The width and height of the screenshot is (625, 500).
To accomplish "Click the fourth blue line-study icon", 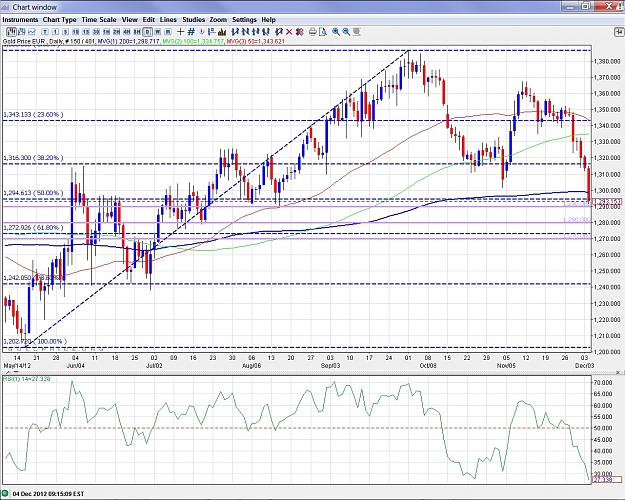I will coord(266,32).
